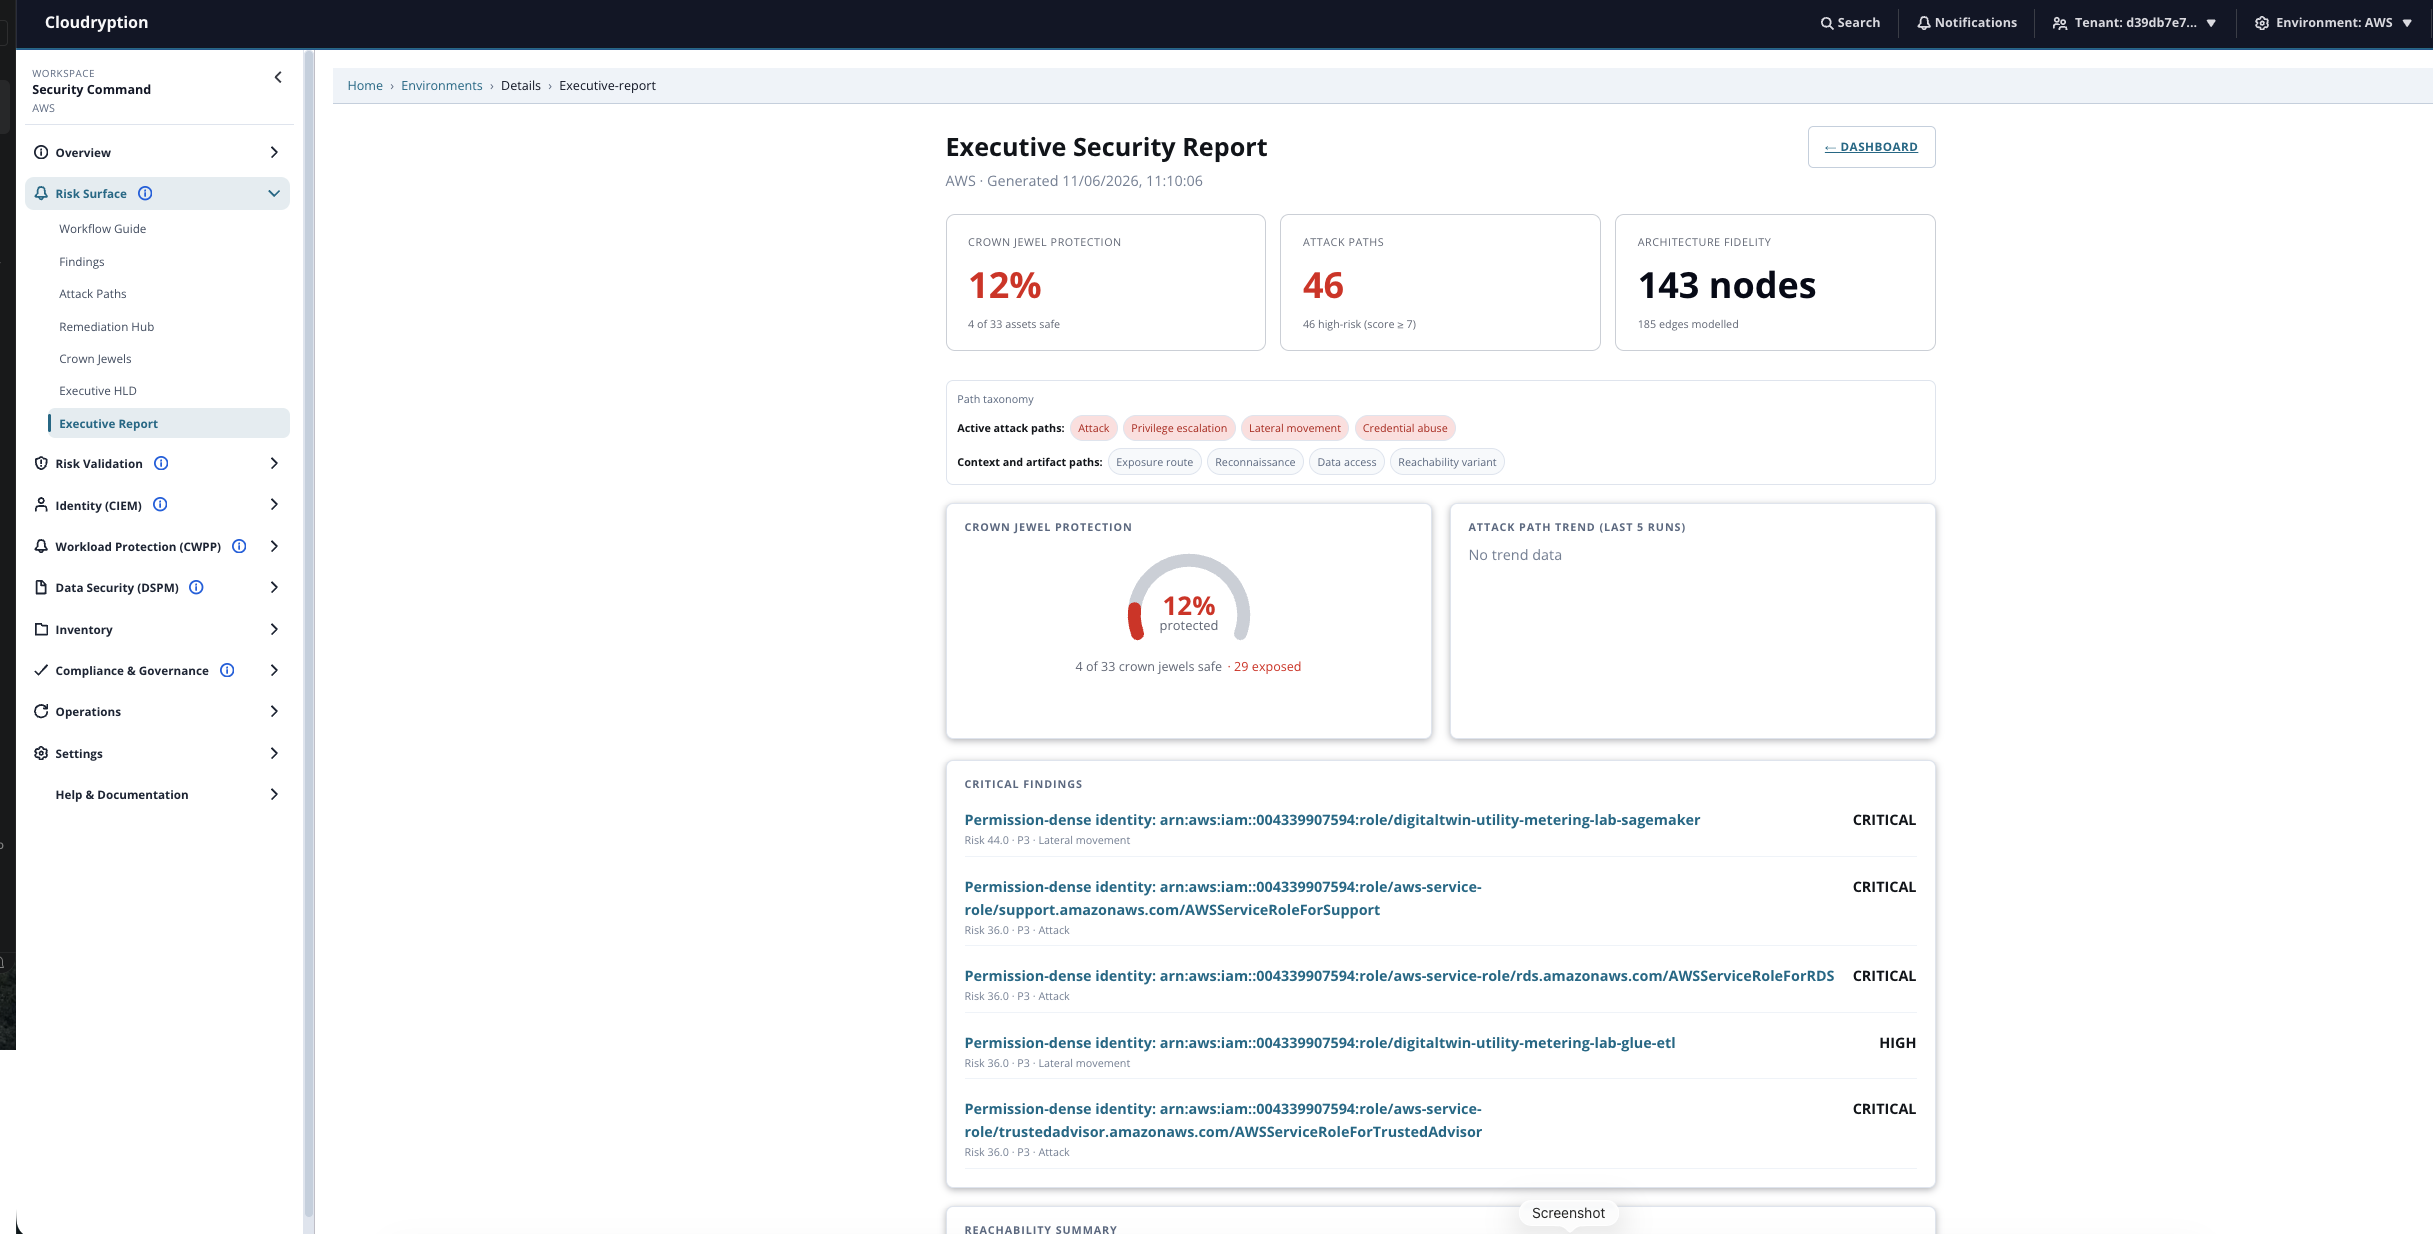Open the AWSServiceRoleForTrustedAdvisor finding link

(x=1223, y=1120)
